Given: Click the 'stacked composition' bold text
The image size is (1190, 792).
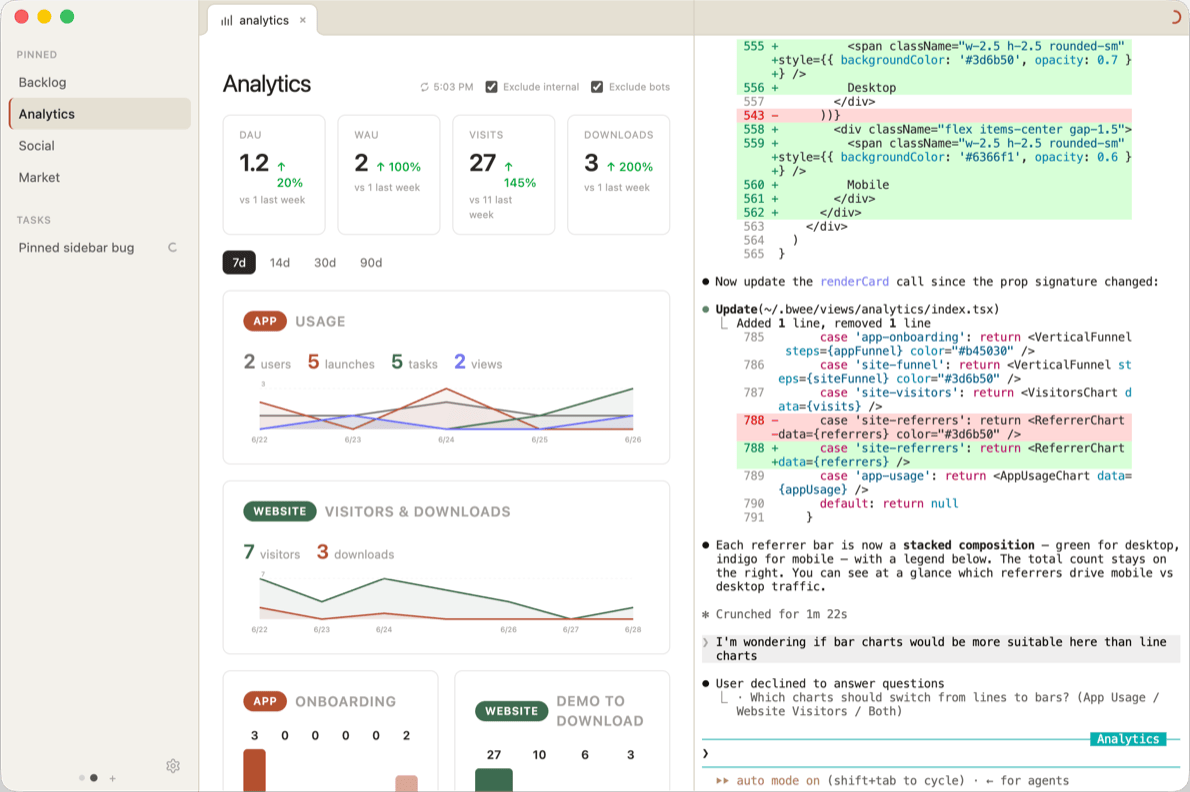Looking at the screenshot, I should (x=968, y=545).
